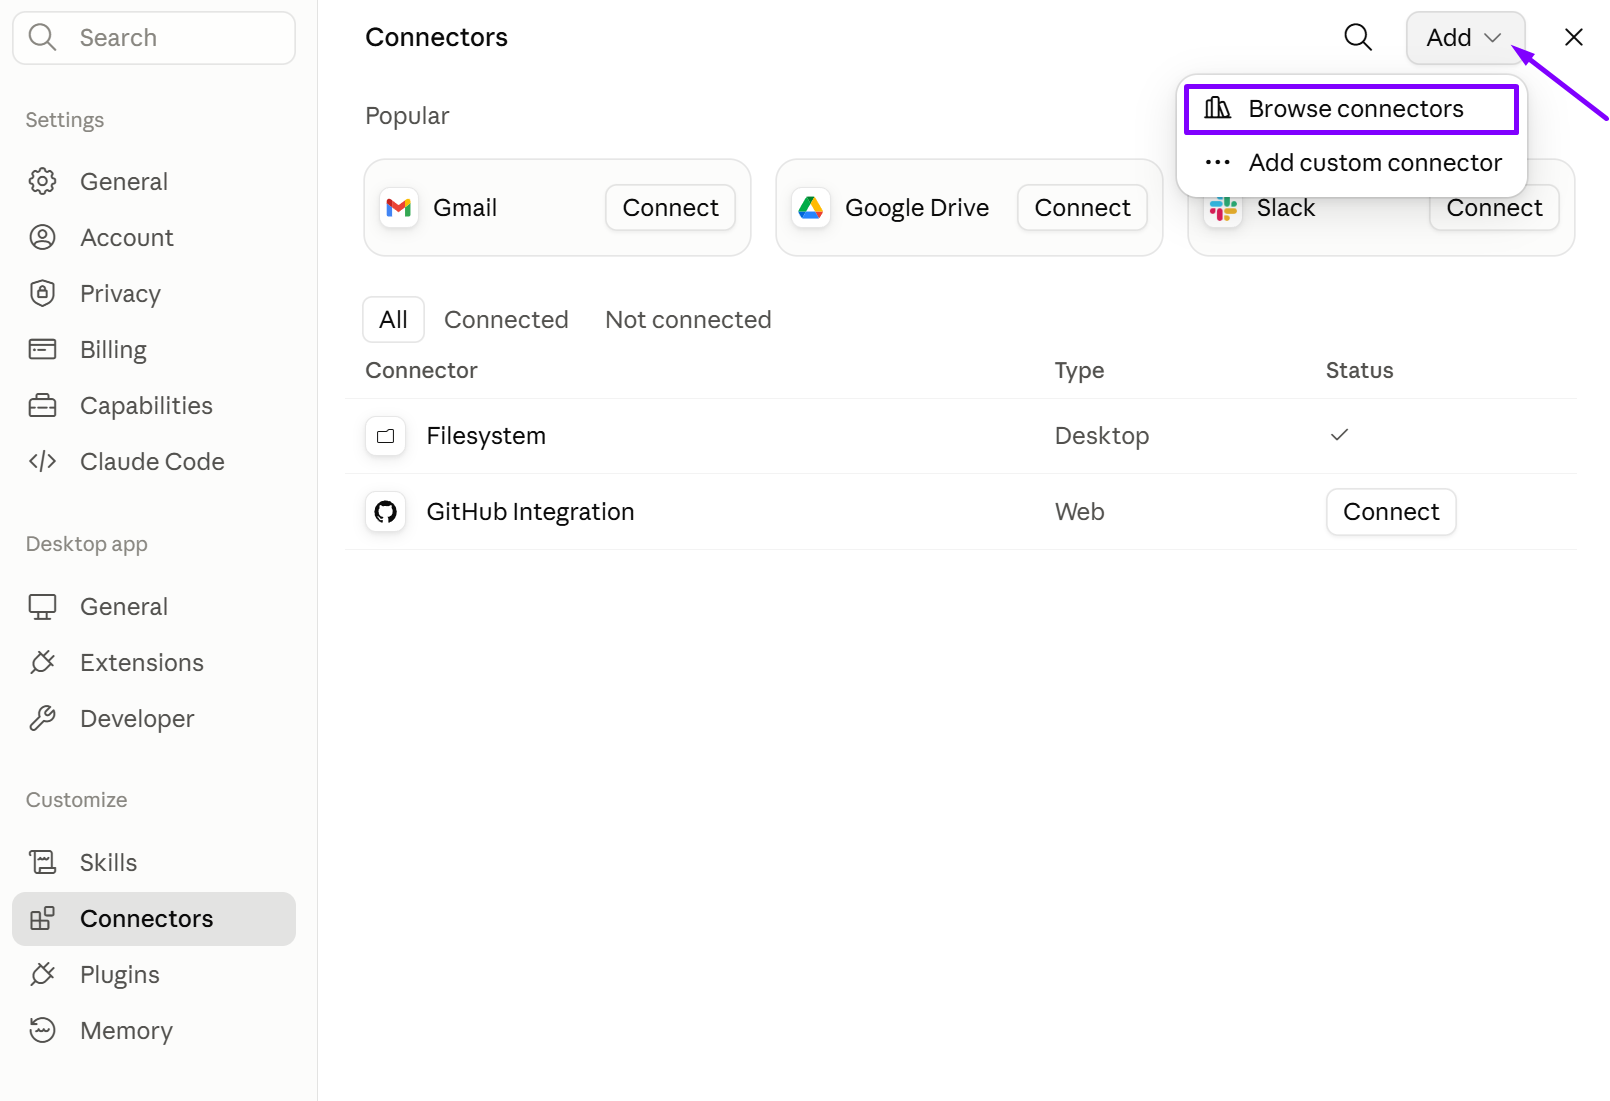
Task: Click the Privacy shield lock icon
Action: [42, 293]
